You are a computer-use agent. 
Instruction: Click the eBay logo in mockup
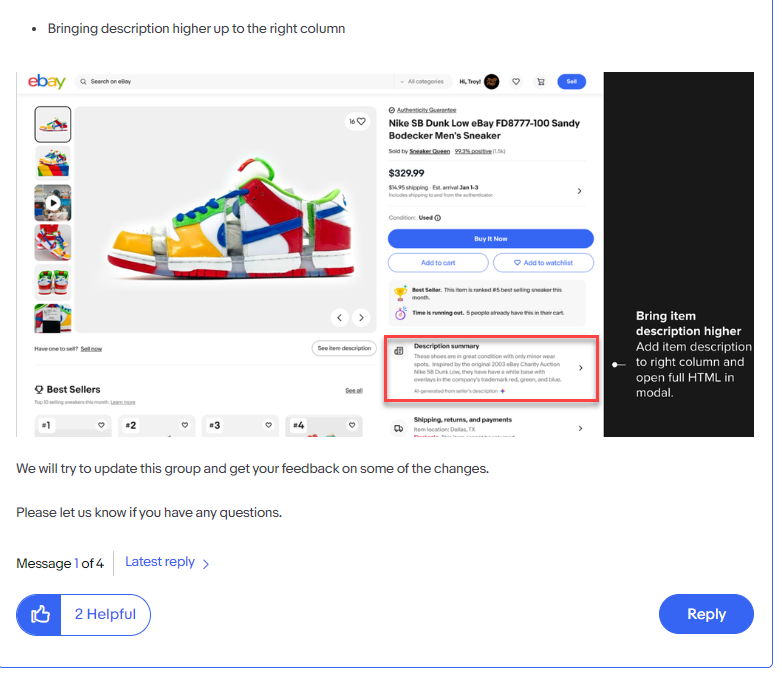coord(47,82)
